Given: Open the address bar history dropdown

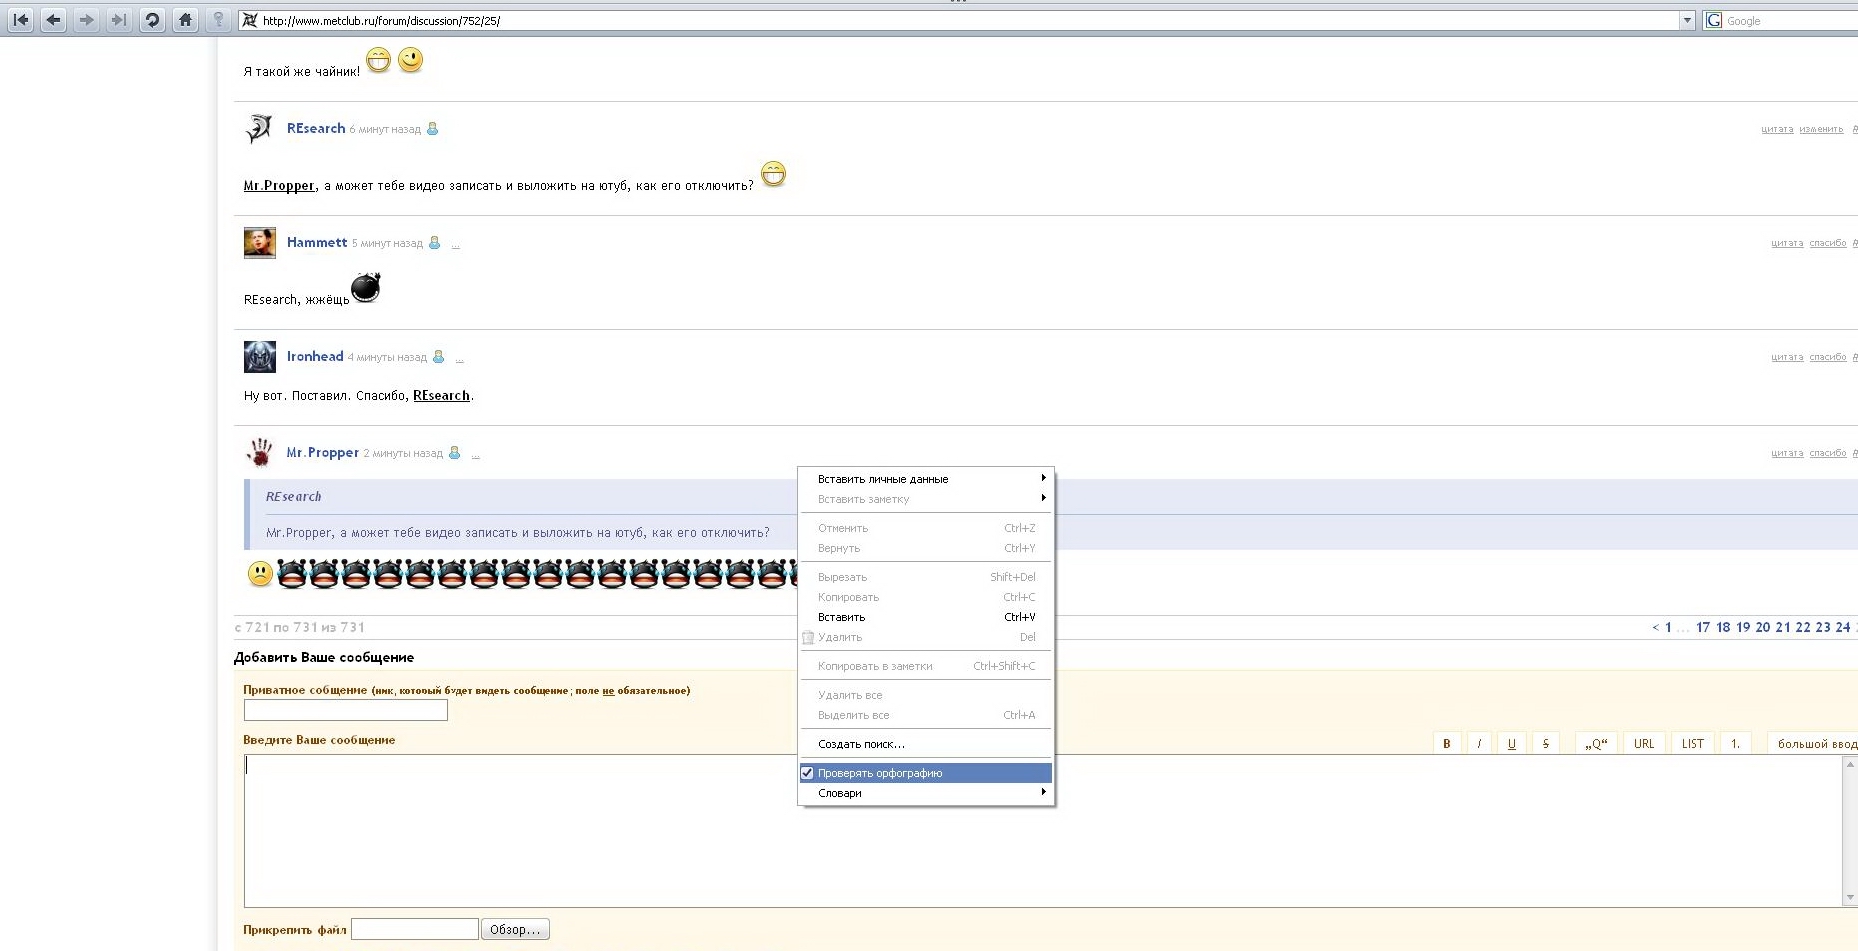Looking at the screenshot, I should click(x=1687, y=20).
